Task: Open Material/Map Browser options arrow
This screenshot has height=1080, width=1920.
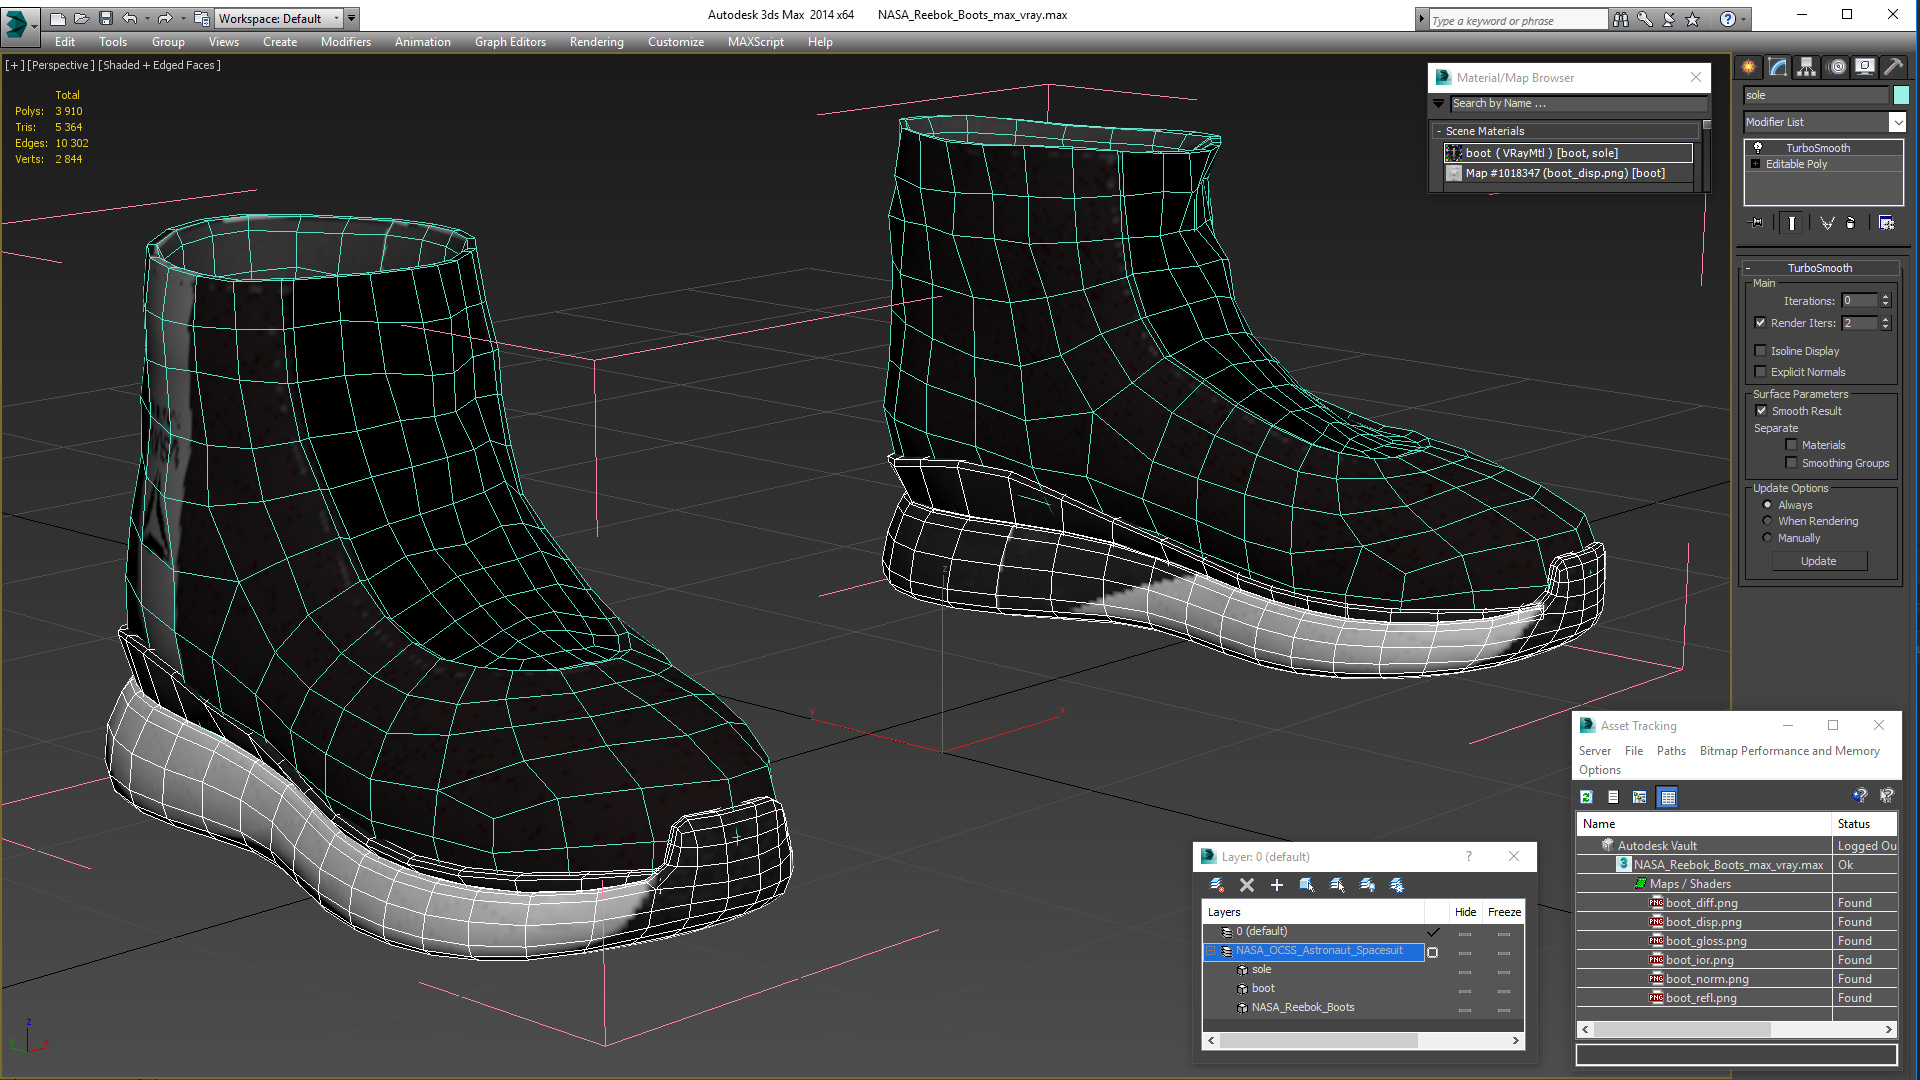Action: point(1439,103)
